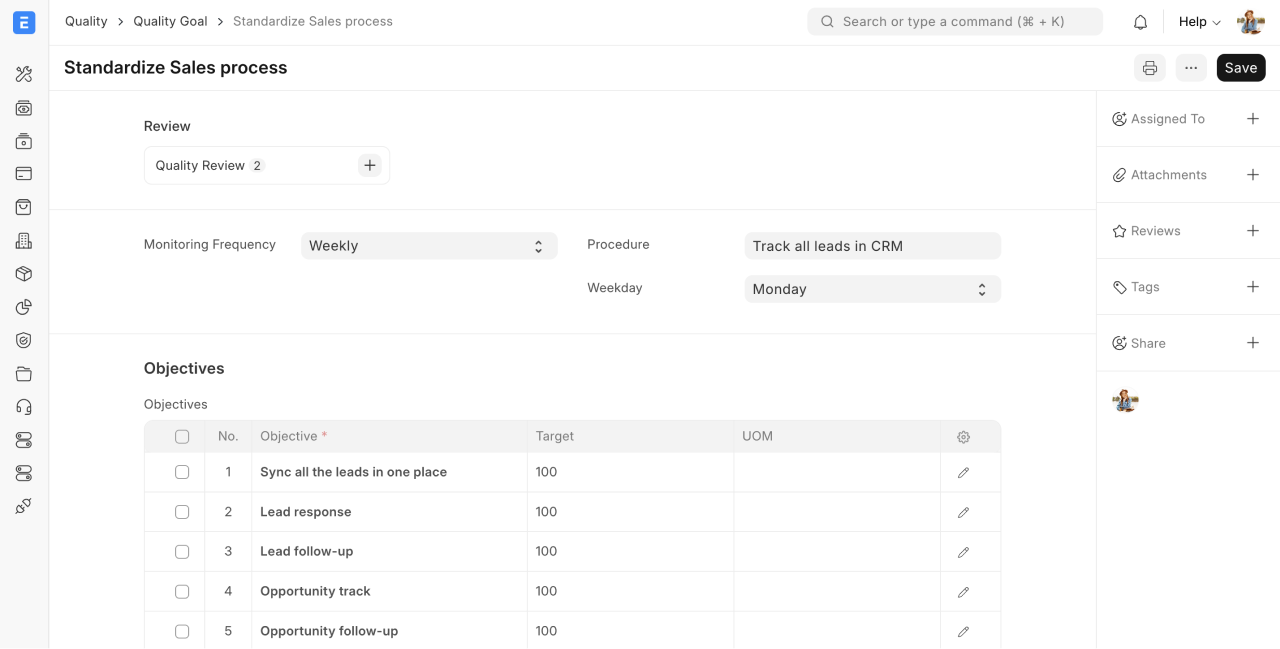Expand the Help menu

point(1199,22)
